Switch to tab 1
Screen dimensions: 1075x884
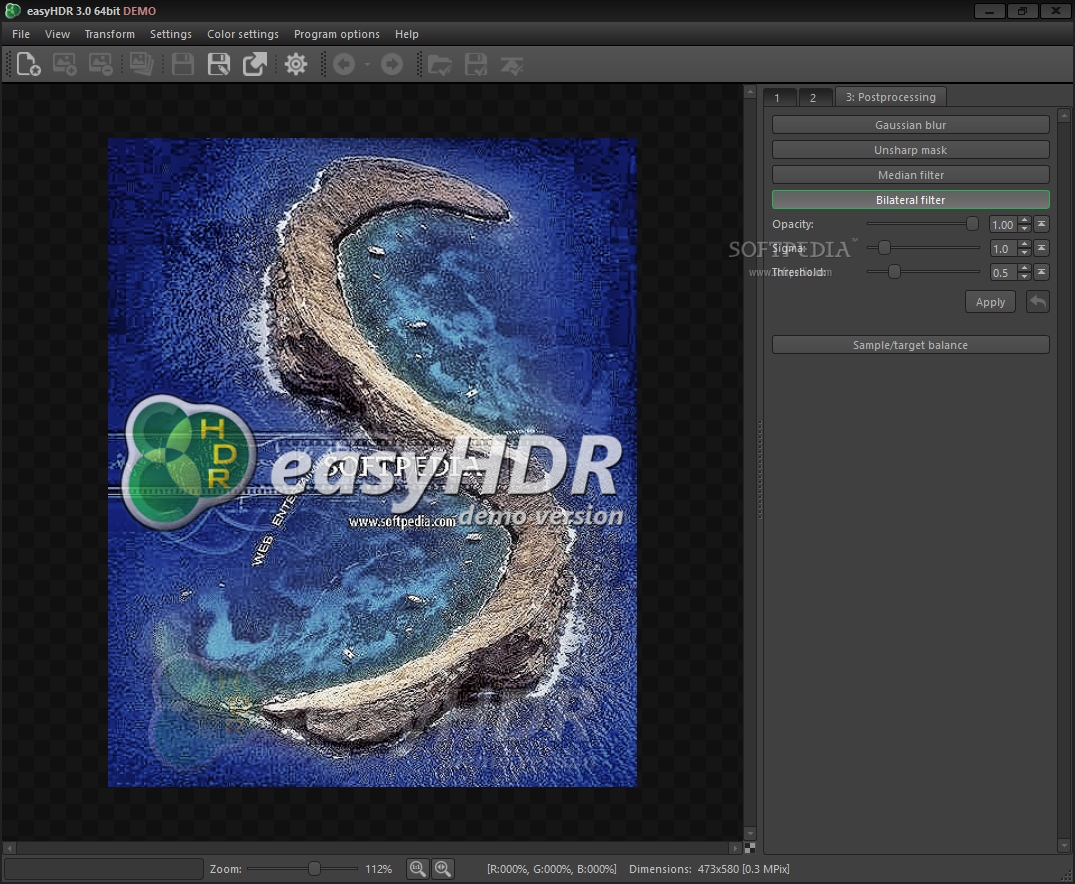(x=780, y=97)
